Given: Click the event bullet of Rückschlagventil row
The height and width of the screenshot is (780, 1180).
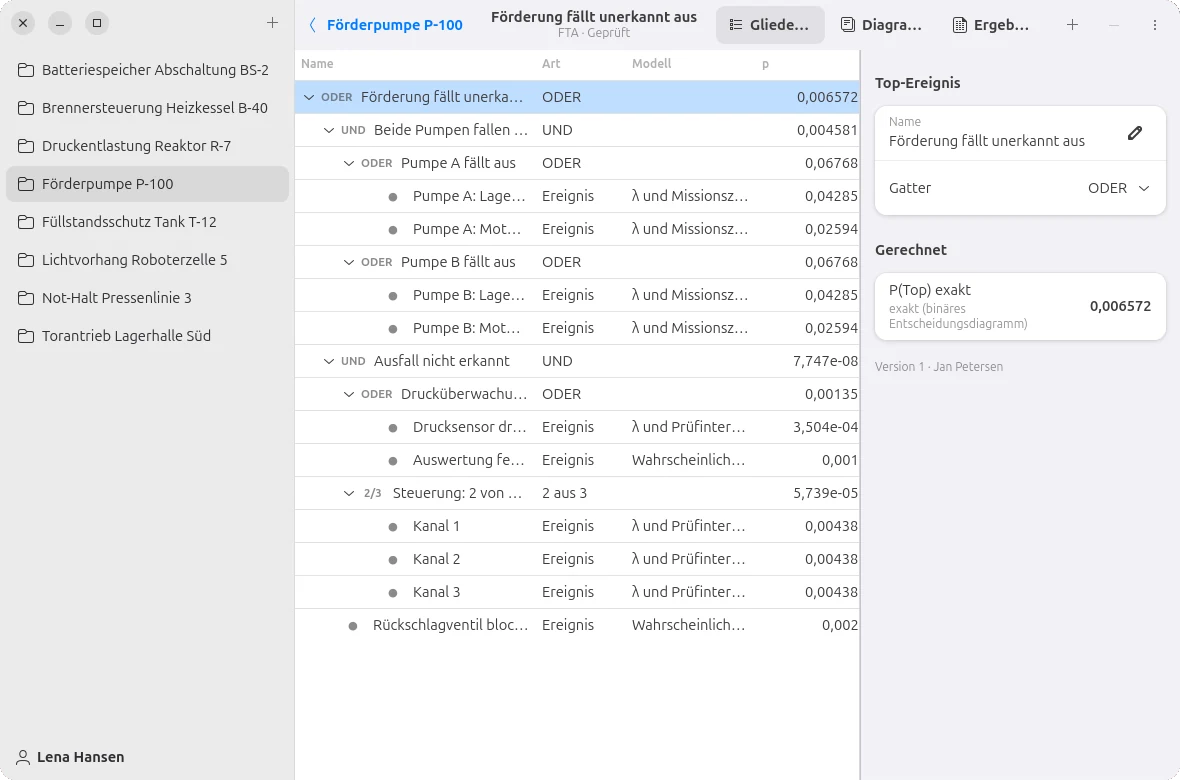Looking at the screenshot, I should click(353, 626).
